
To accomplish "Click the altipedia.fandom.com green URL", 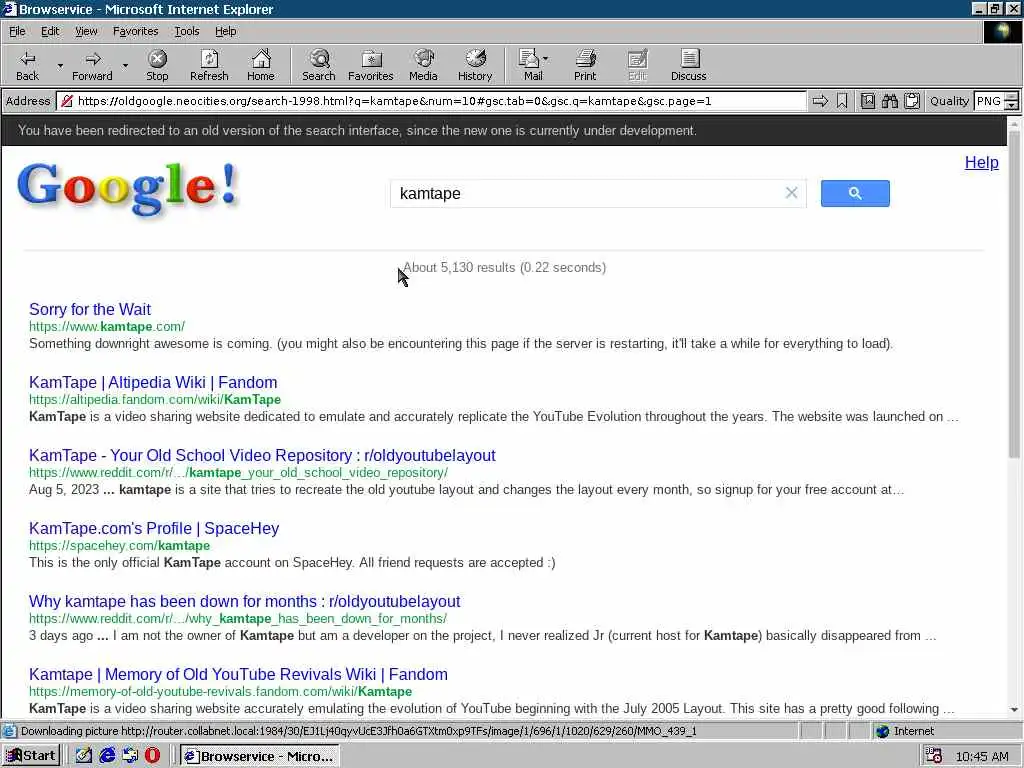I will (x=155, y=400).
